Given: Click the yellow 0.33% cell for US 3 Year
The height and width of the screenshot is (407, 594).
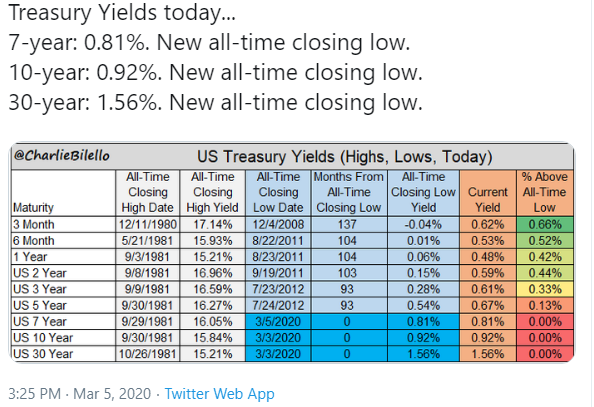Looking at the screenshot, I should coord(545,289).
